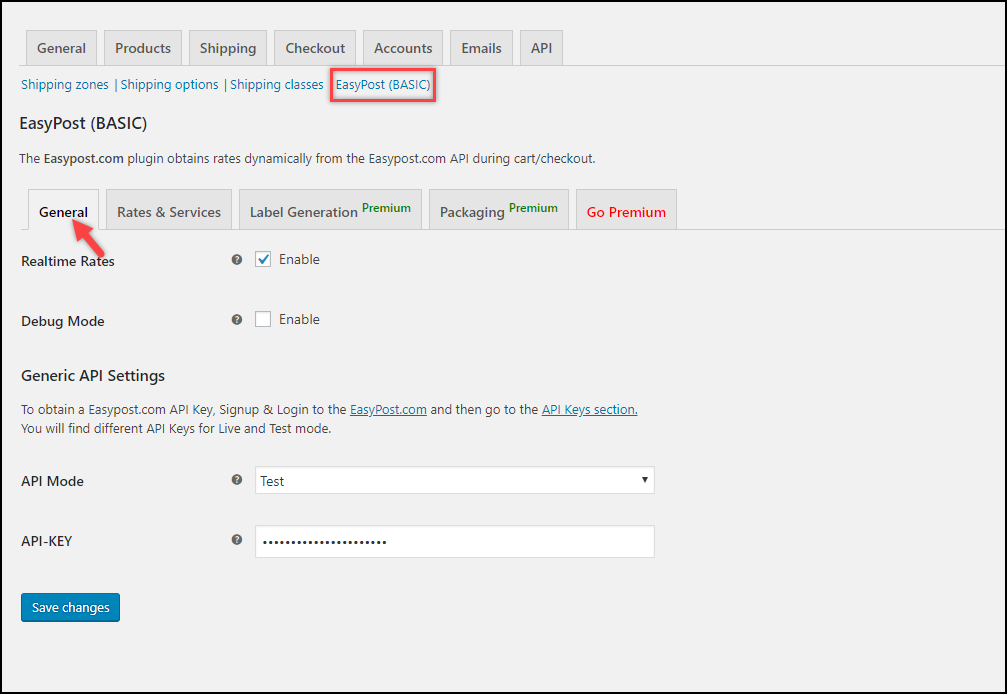Click the Save changes button
The height and width of the screenshot is (694, 1007).
tap(71, 607)
